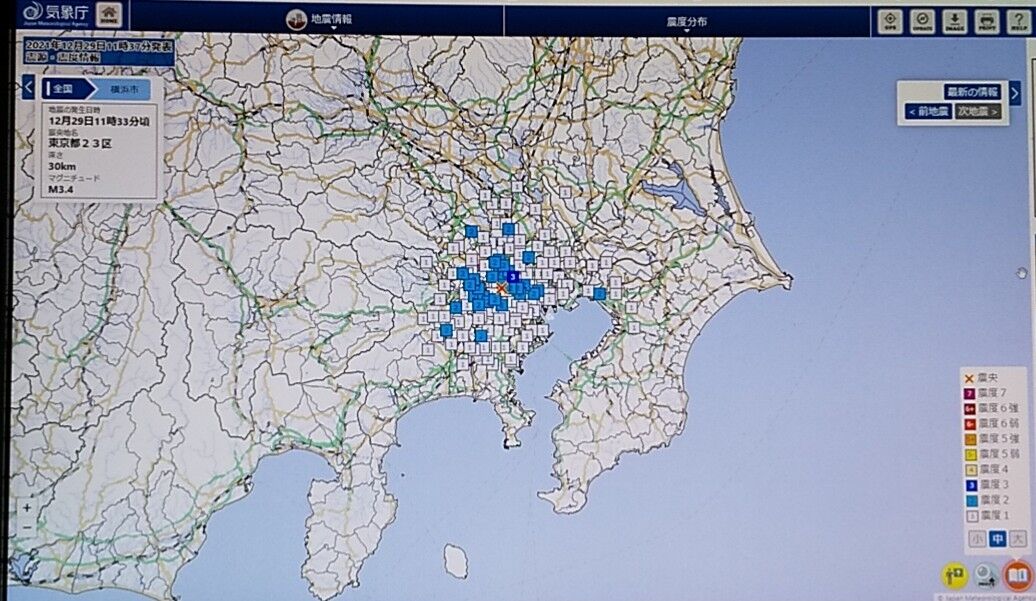The width and height of the screenshot is (1036, 601).
Task: Click the 最新の情報 button
Action: [x=971, y=92]
